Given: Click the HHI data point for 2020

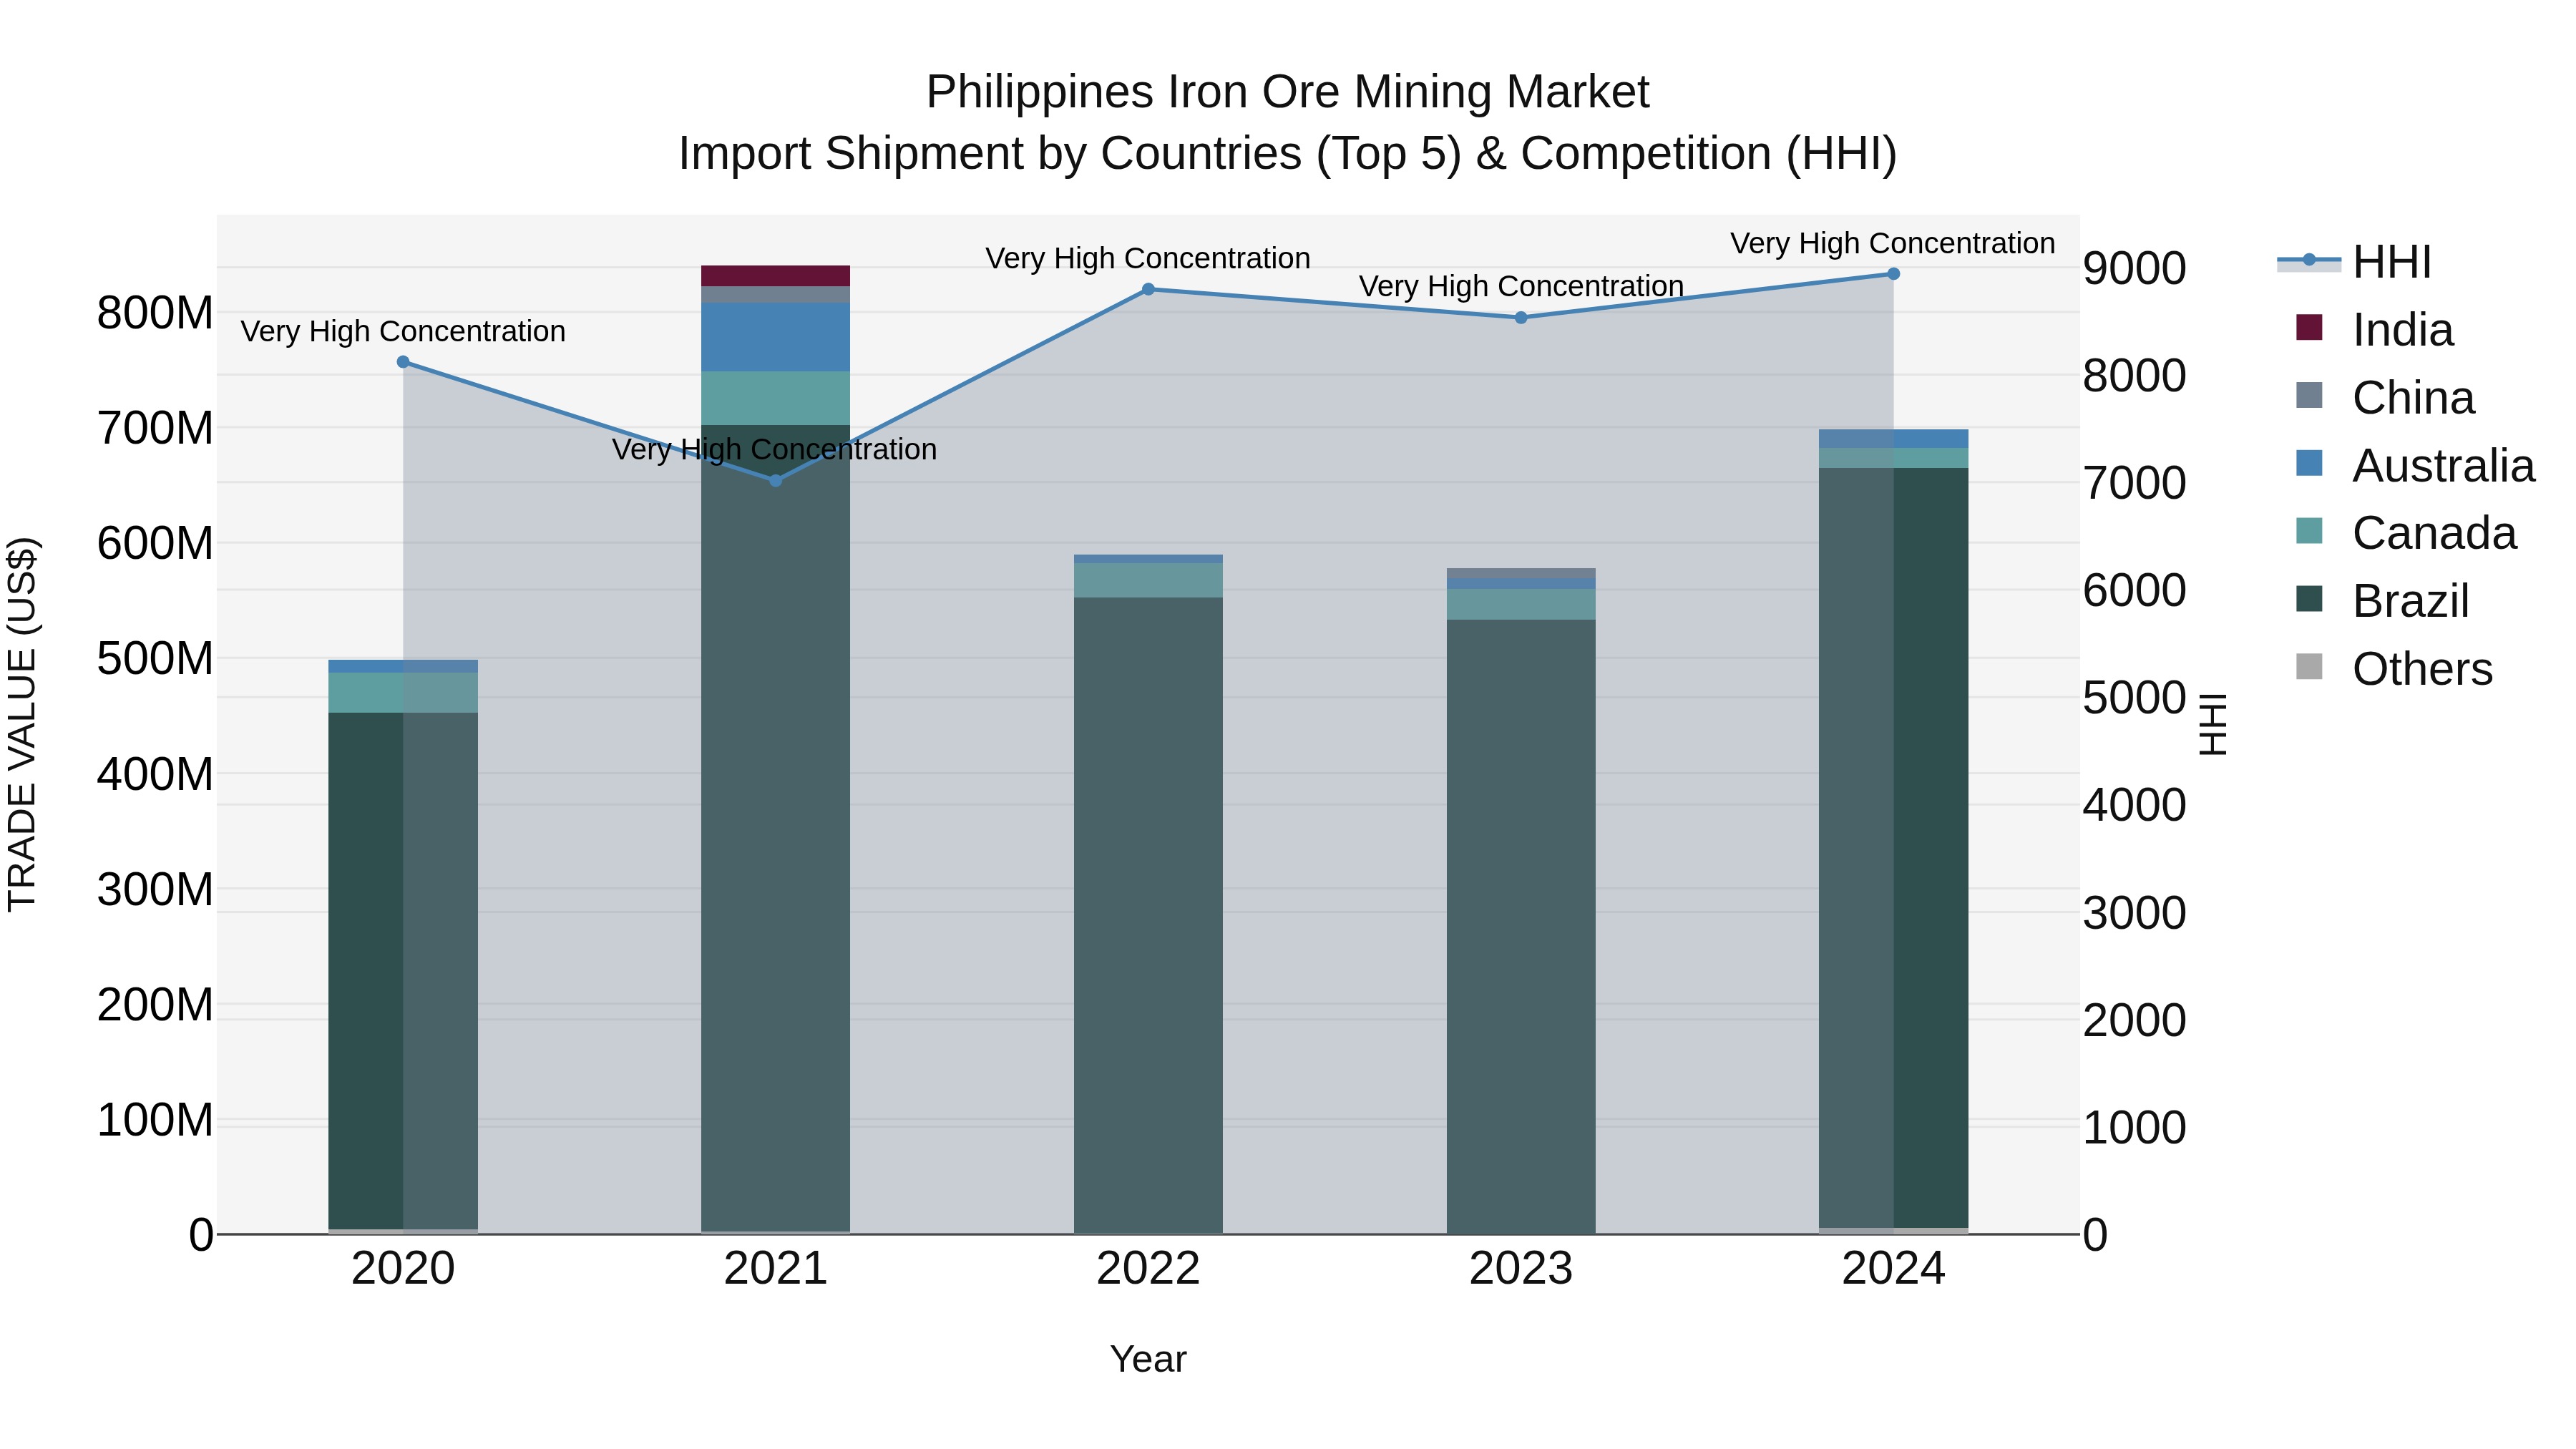Looking at the screenshot, I should click(x=403, y=362).
